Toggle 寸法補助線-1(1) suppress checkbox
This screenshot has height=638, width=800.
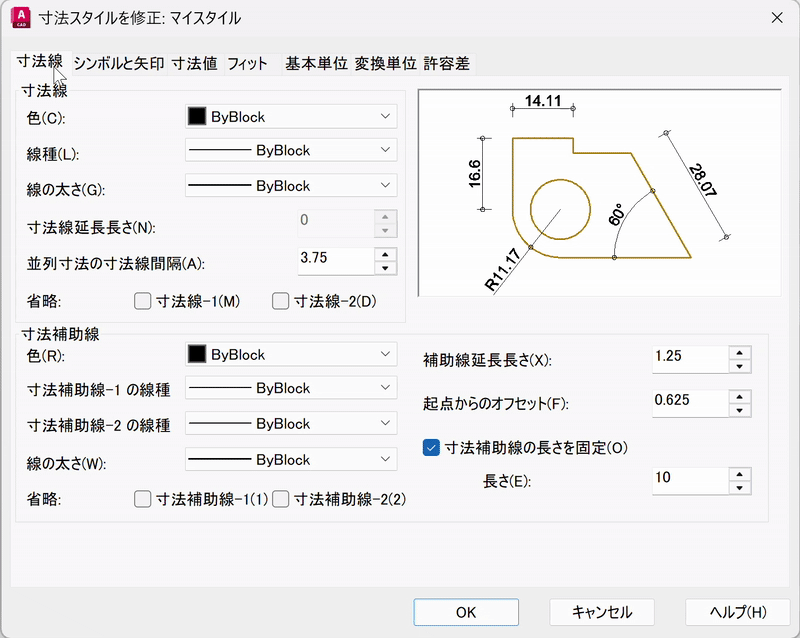[x=142, y=498]
